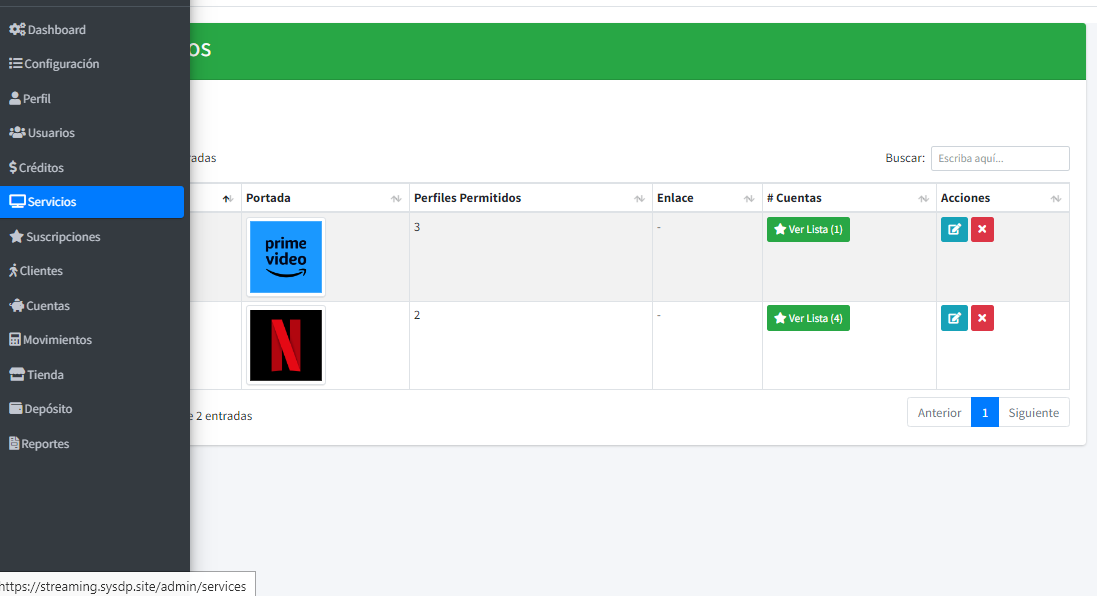Go to Anterior page
1097x596 pixels.
pos(939,413)
